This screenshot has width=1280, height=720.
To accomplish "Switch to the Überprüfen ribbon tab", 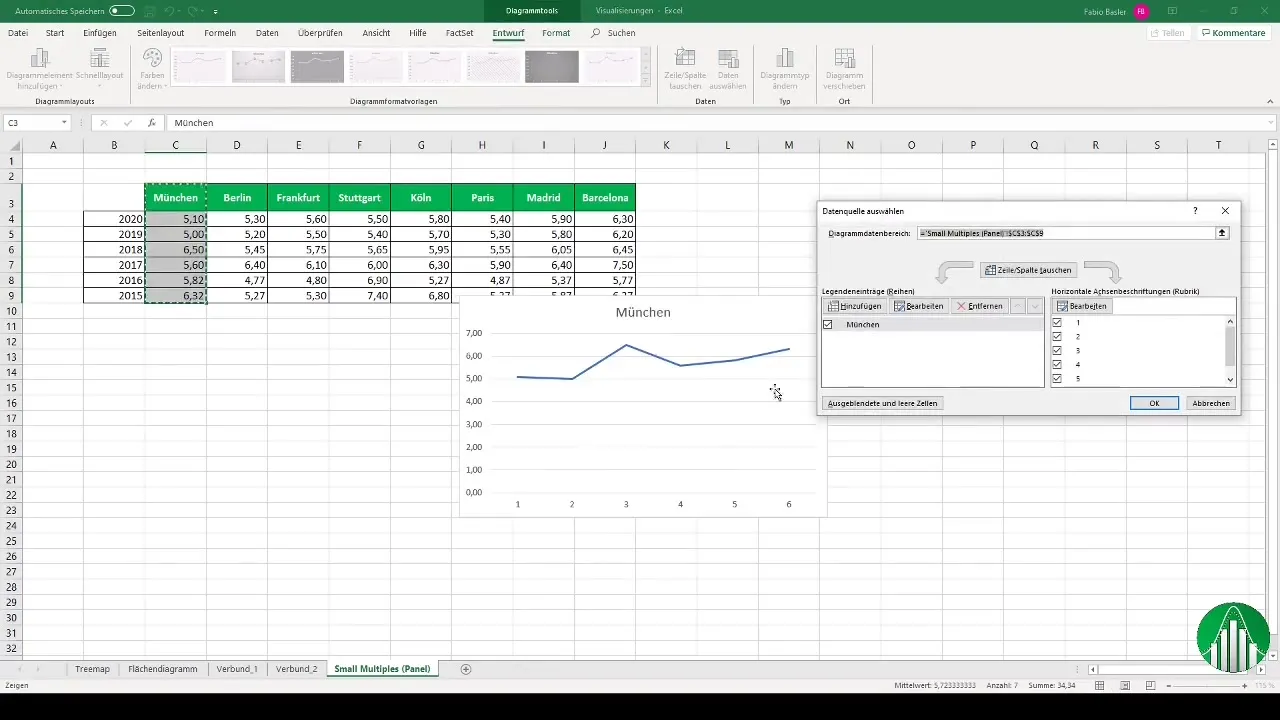I will coord(321,33).
